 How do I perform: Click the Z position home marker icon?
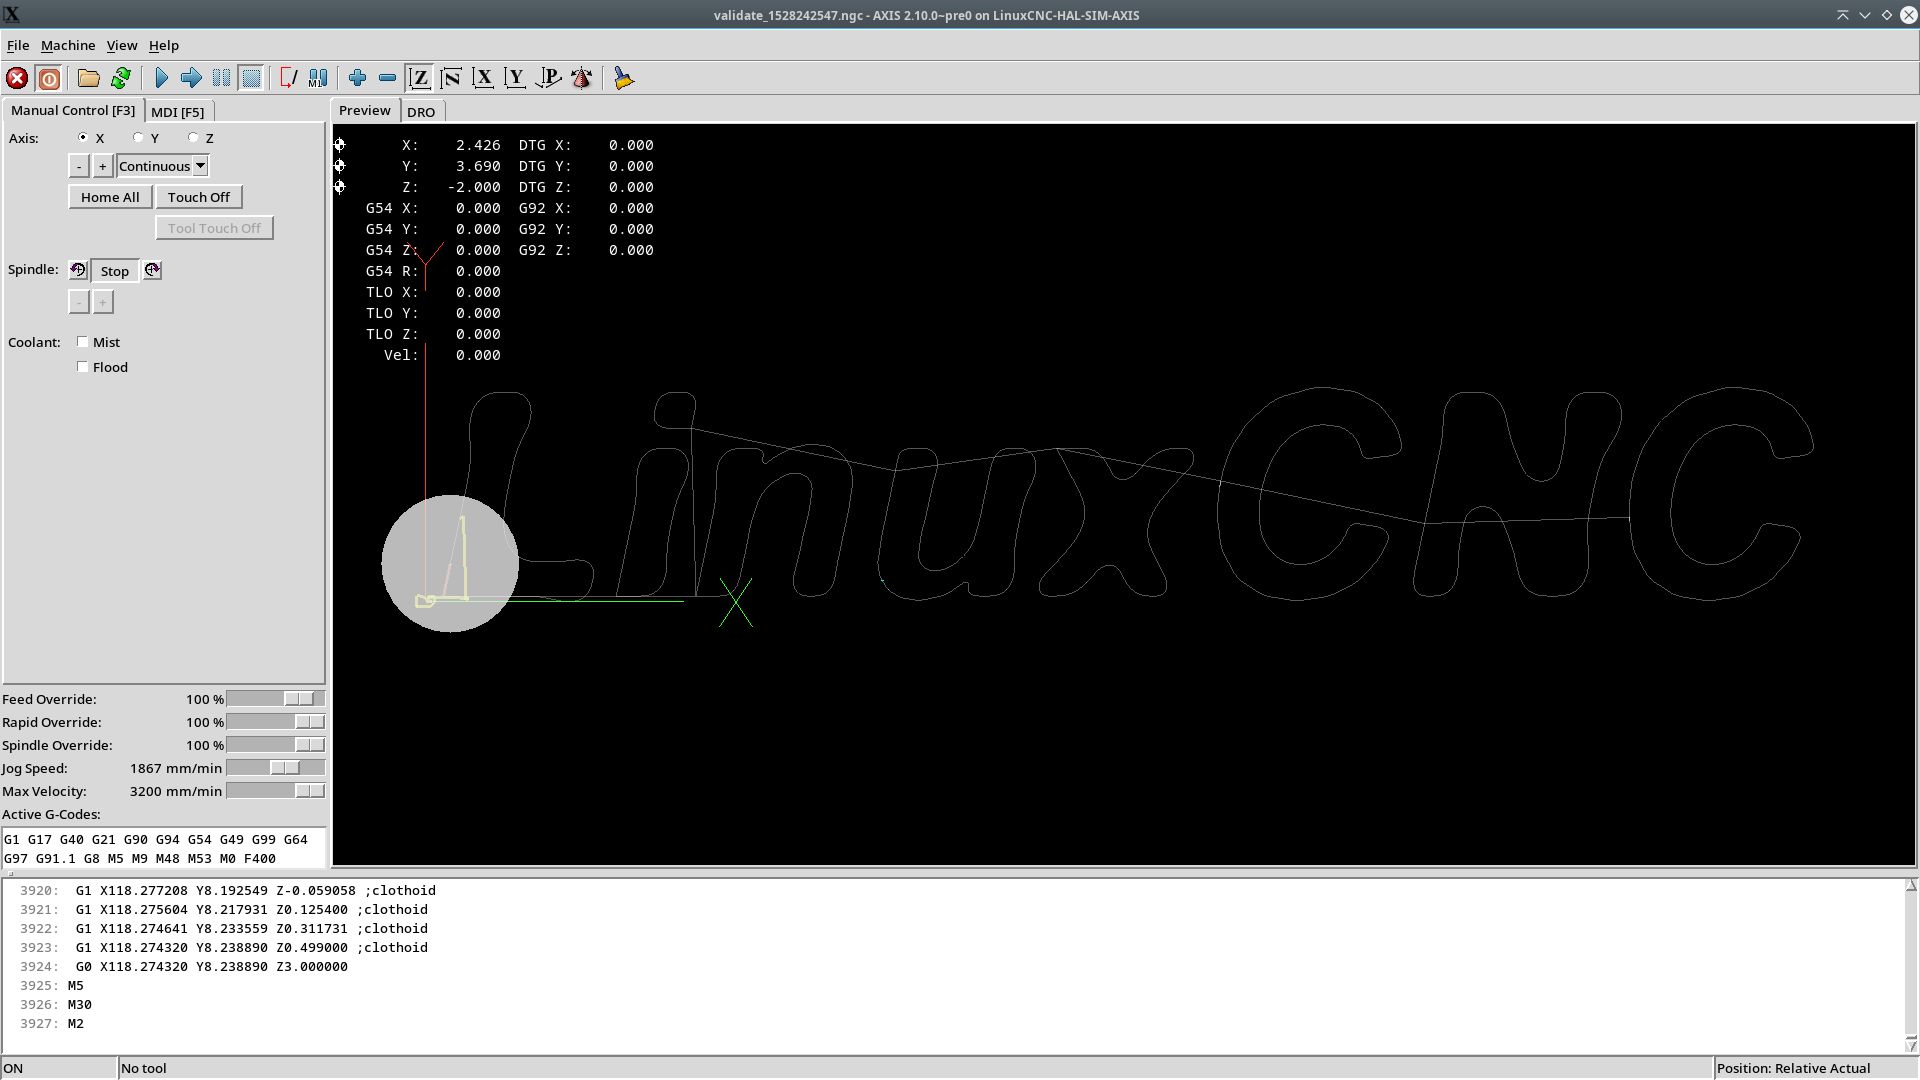tap(340, 187)
